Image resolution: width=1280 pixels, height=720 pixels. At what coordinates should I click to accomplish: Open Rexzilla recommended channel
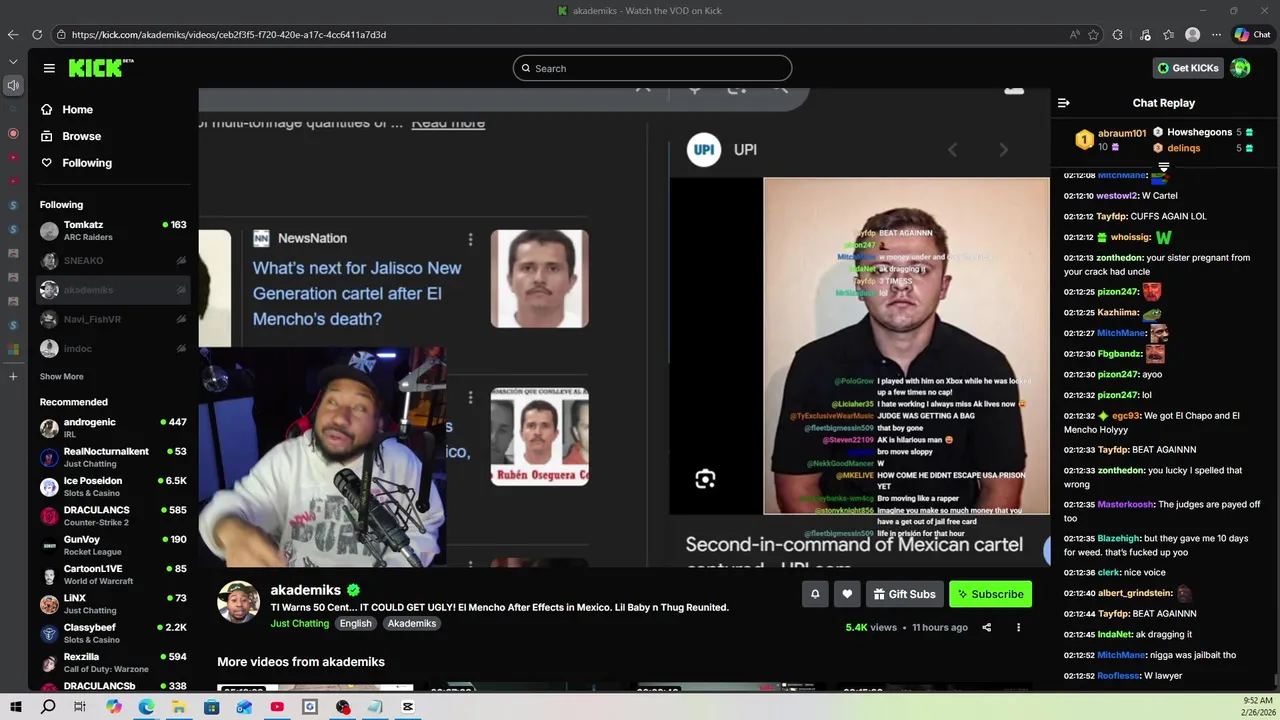coord(113,662)
